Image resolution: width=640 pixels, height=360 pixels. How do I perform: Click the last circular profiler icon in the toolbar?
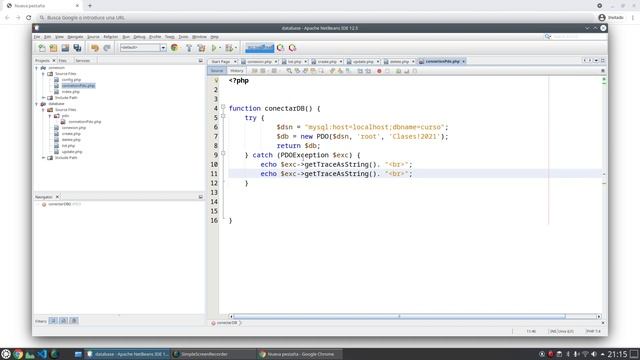coord(292,48)
